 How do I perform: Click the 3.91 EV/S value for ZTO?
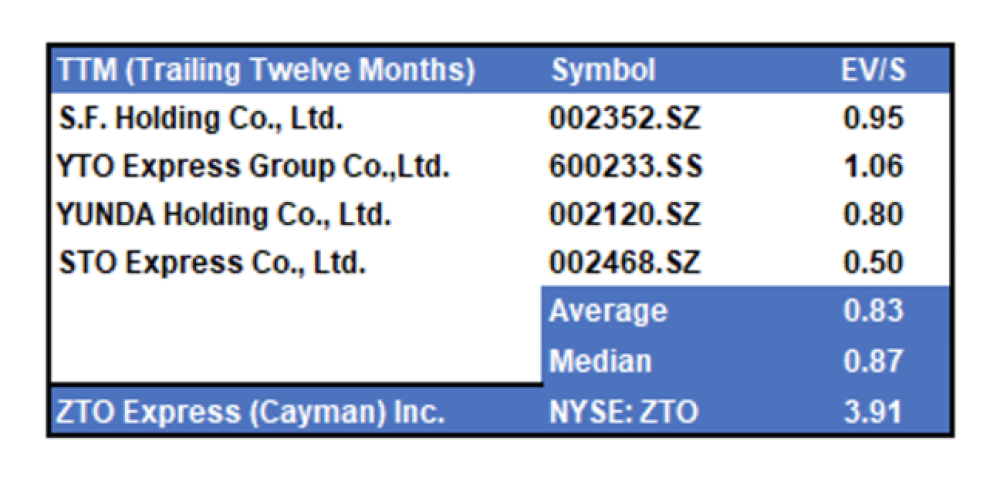tap(873, 412)
